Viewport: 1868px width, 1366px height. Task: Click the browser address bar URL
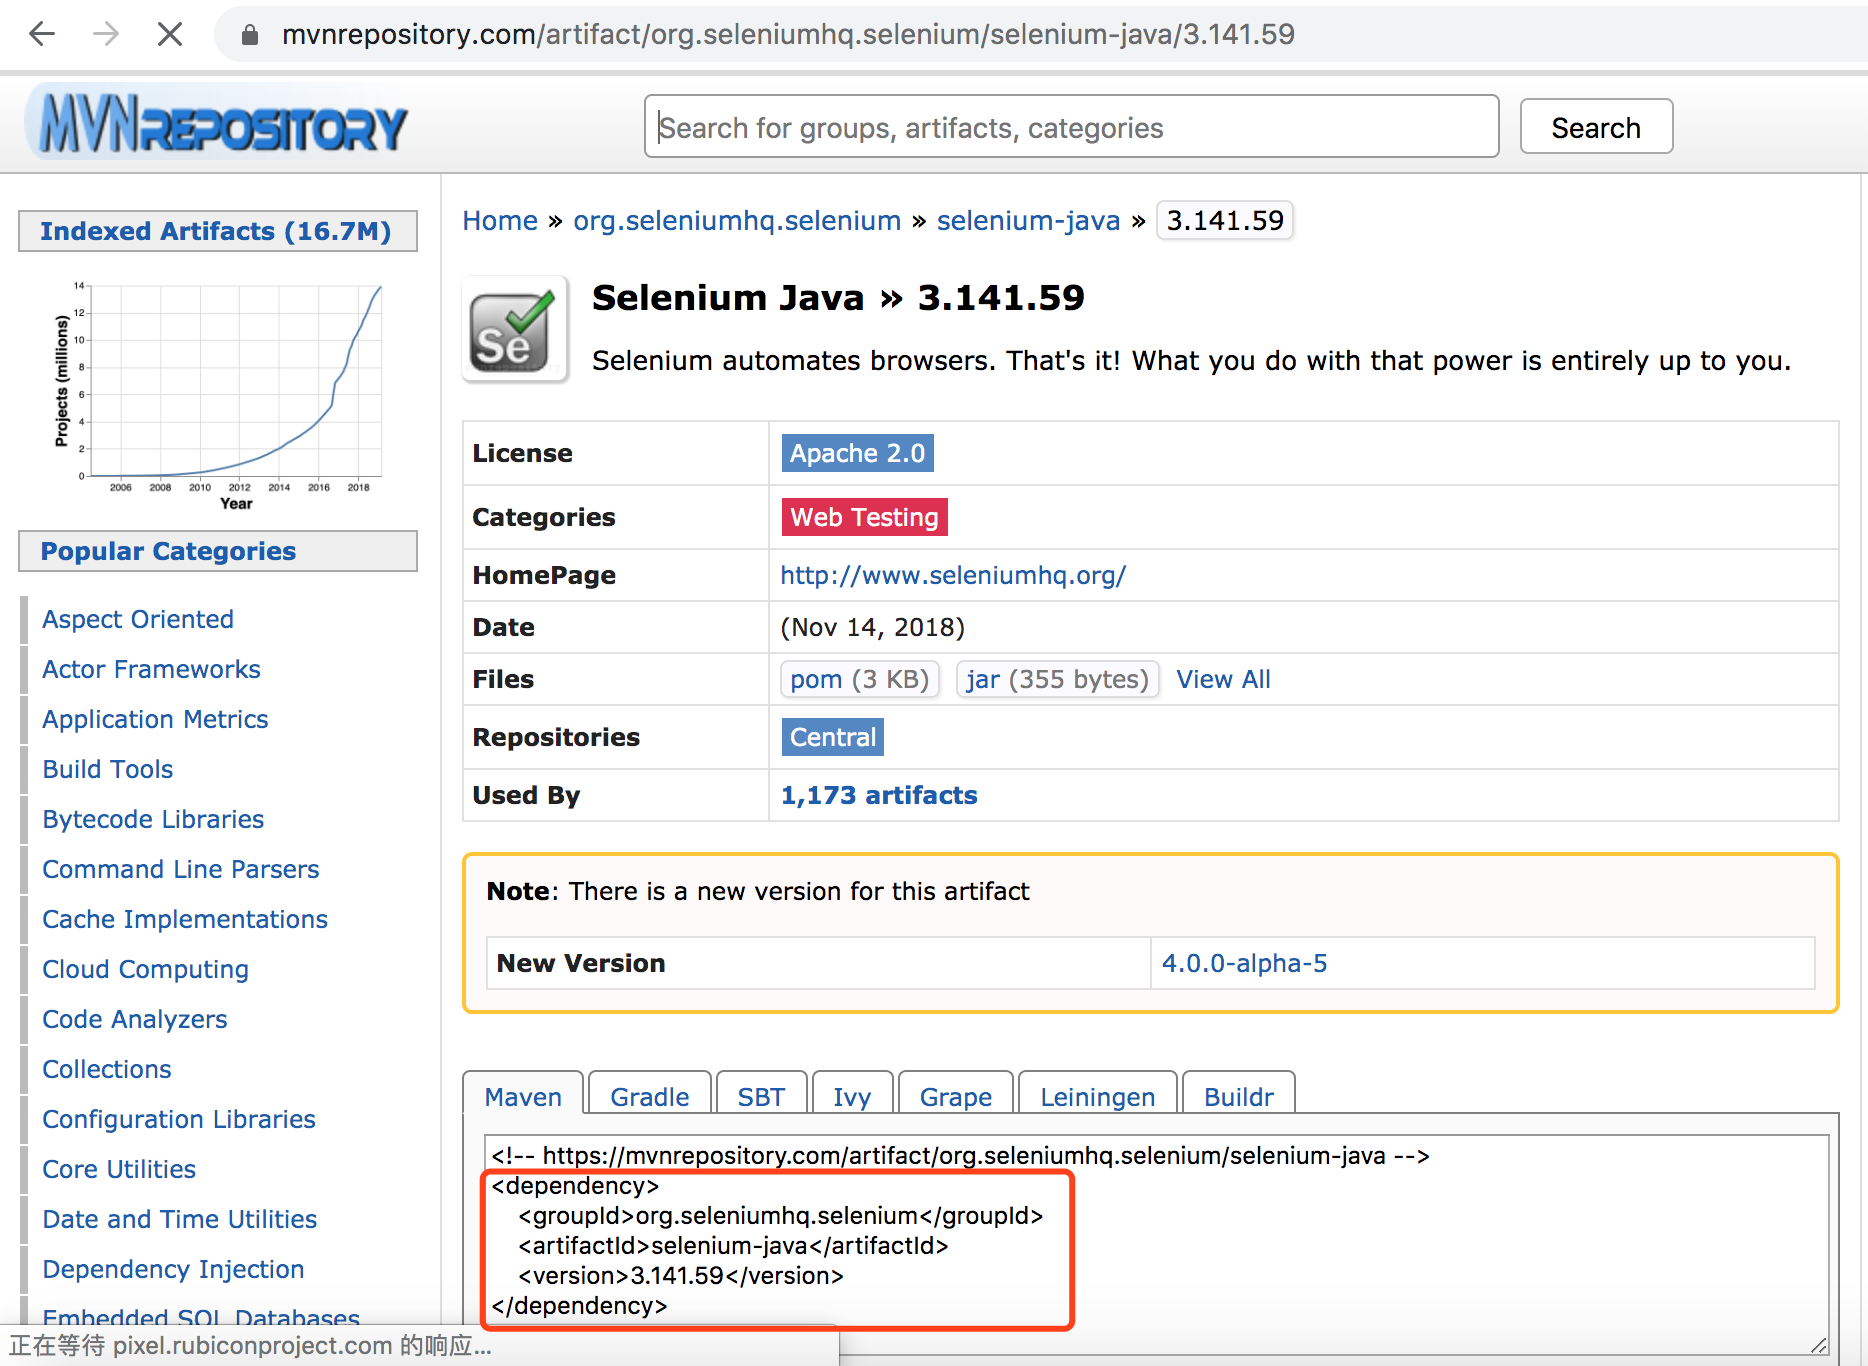pos(788,34)
